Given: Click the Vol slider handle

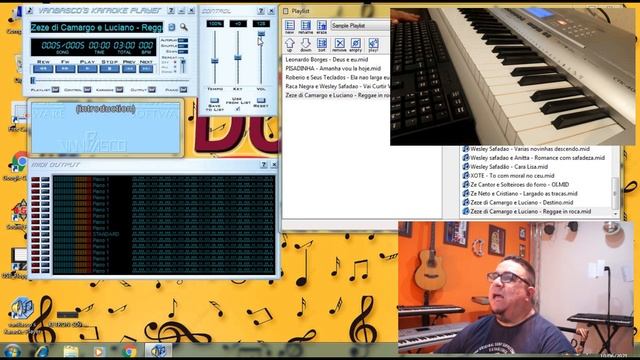Looking at the screenshot, I should coord(261,34).
